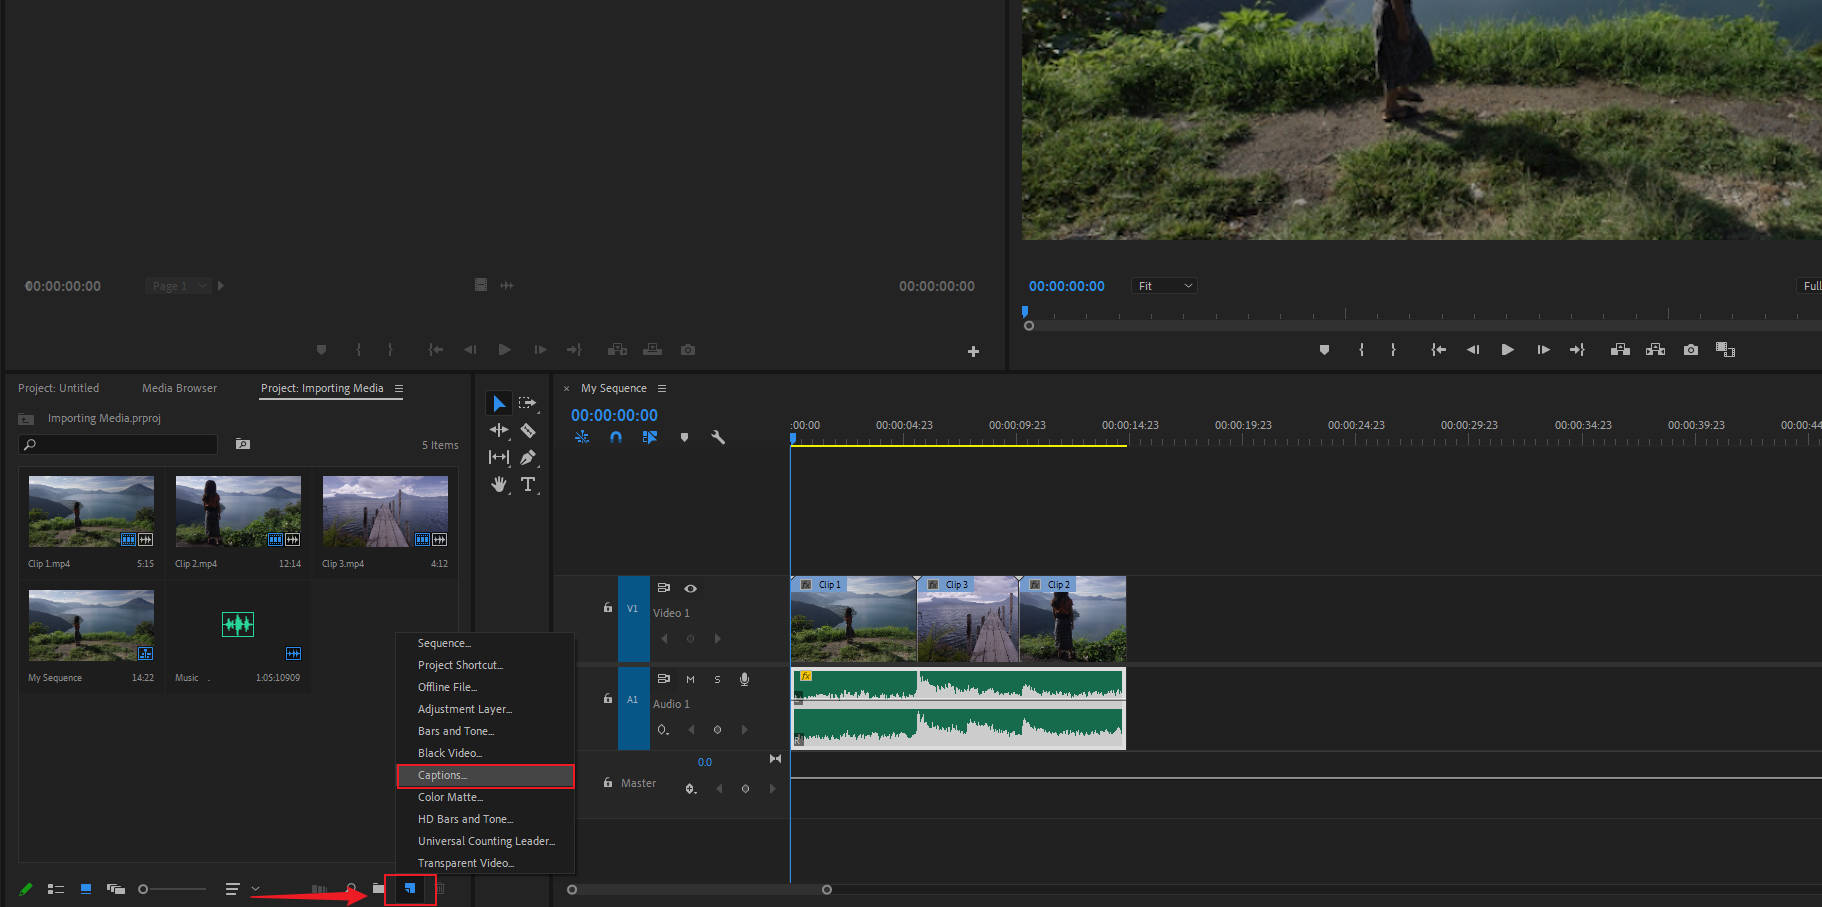Open Project Importing Media panel menu
This screenshot has width=1822, height=907.
[399, 388]
